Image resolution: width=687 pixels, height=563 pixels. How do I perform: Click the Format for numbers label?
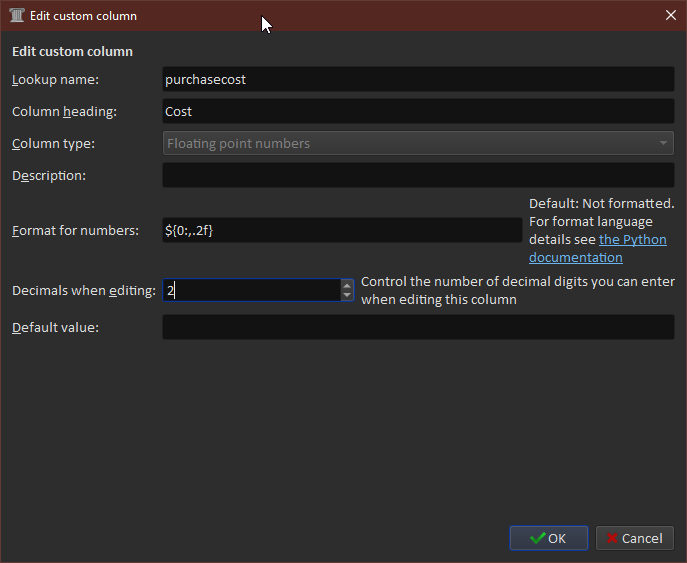click(x=75, y=230)
